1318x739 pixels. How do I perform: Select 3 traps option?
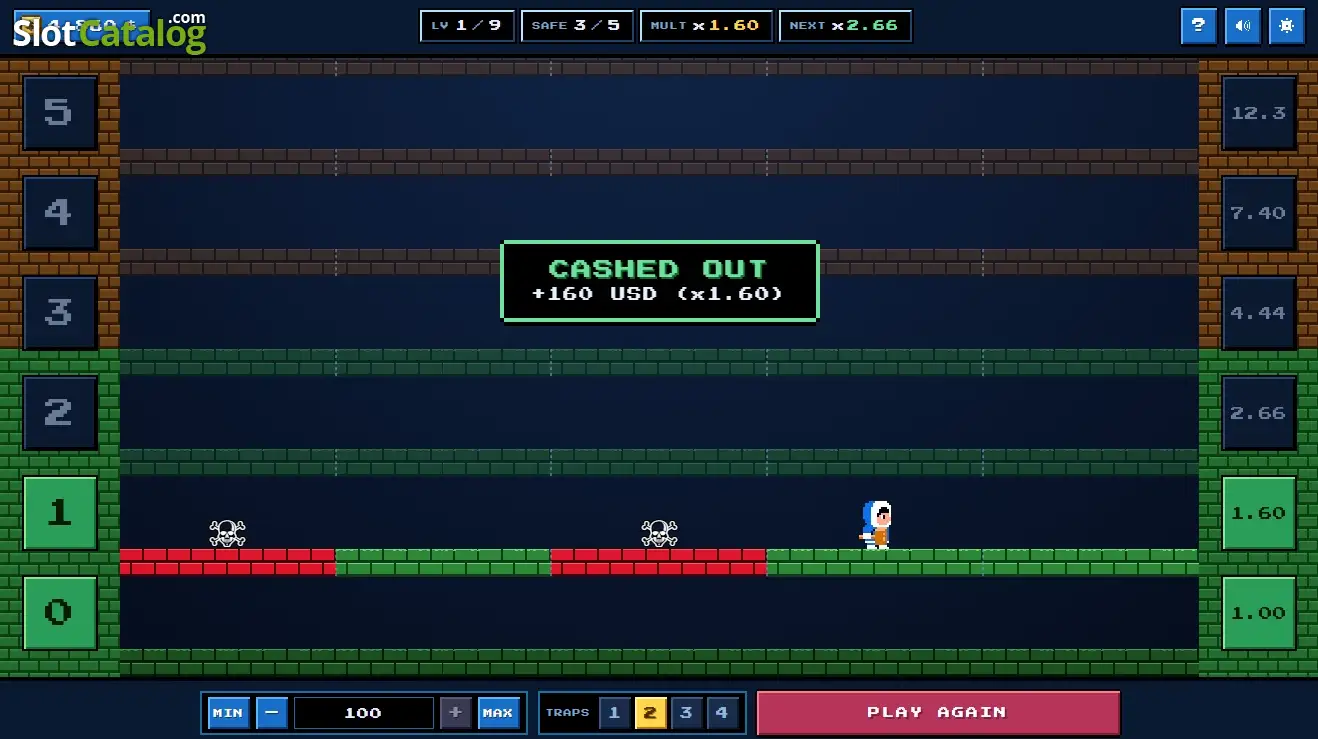686,713
